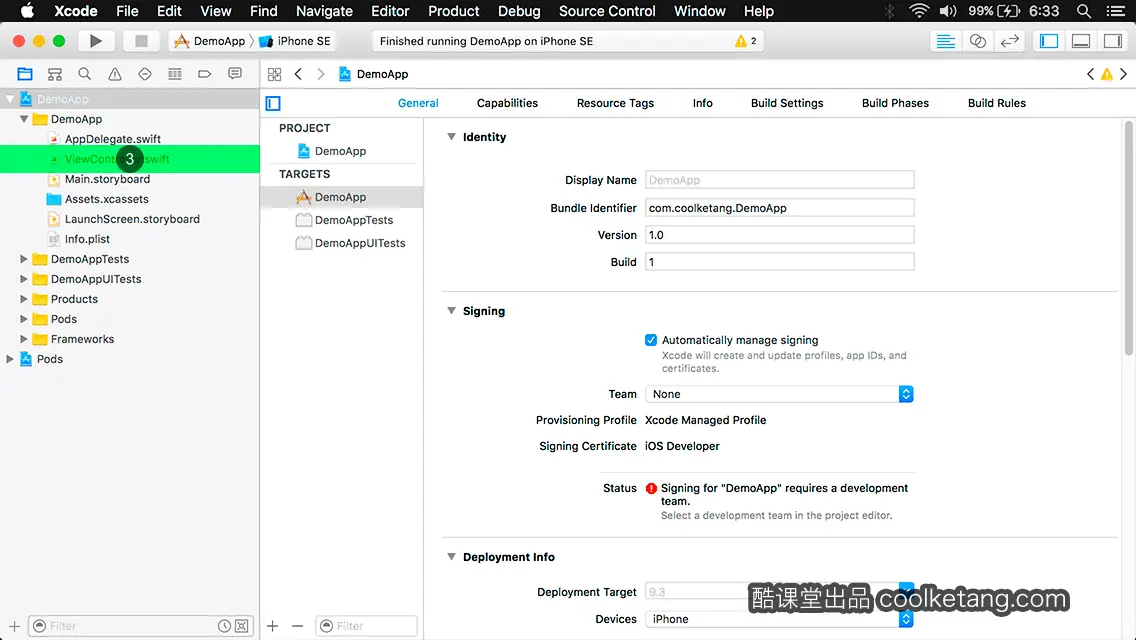Open the Devices dropdown
The image size is (1136, 640).
coord(779,619)
